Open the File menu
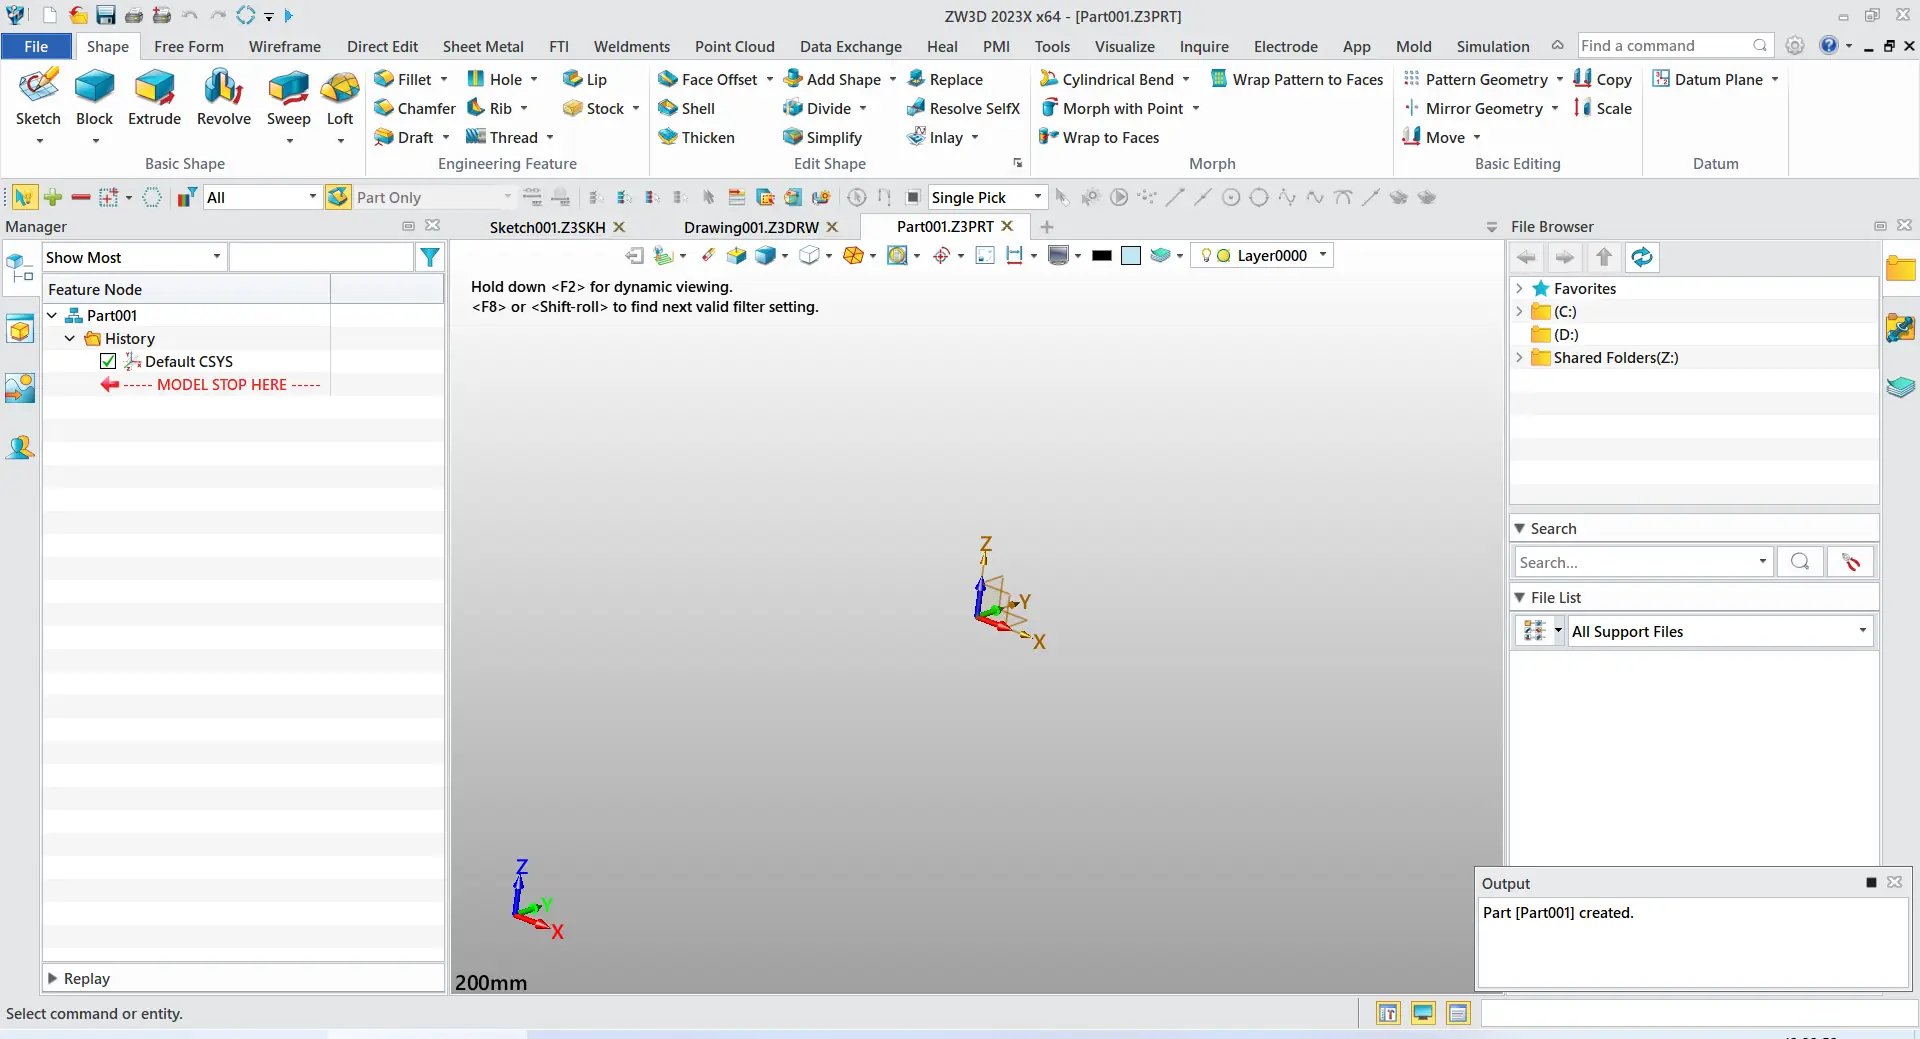Image resolution: width=1920 pixels, height=1039 pixels. coord(36,46)
